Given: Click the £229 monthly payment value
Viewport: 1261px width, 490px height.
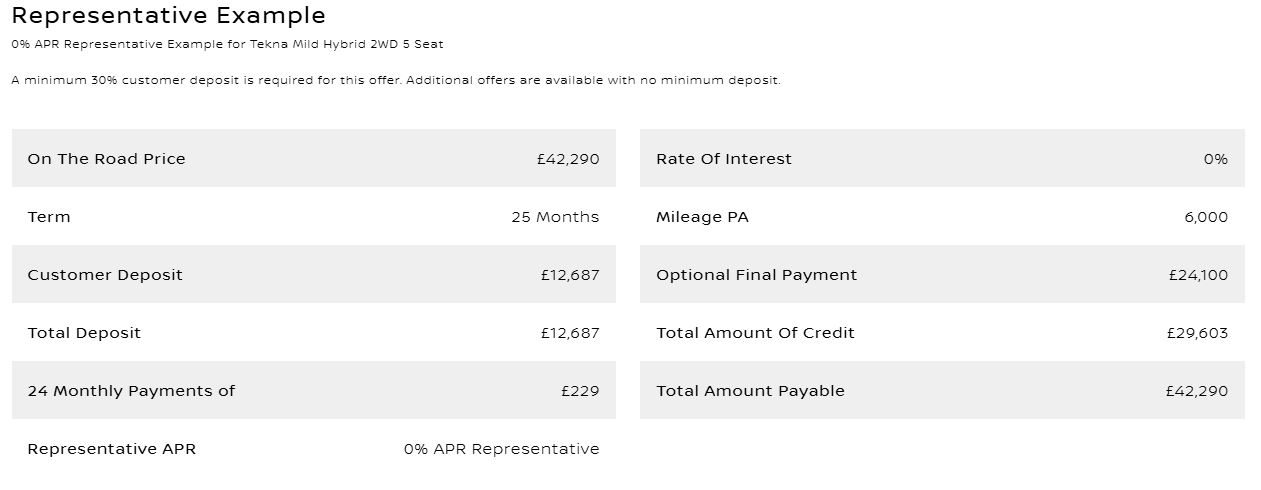Looking at the screenshot, I should pos(580,391).
